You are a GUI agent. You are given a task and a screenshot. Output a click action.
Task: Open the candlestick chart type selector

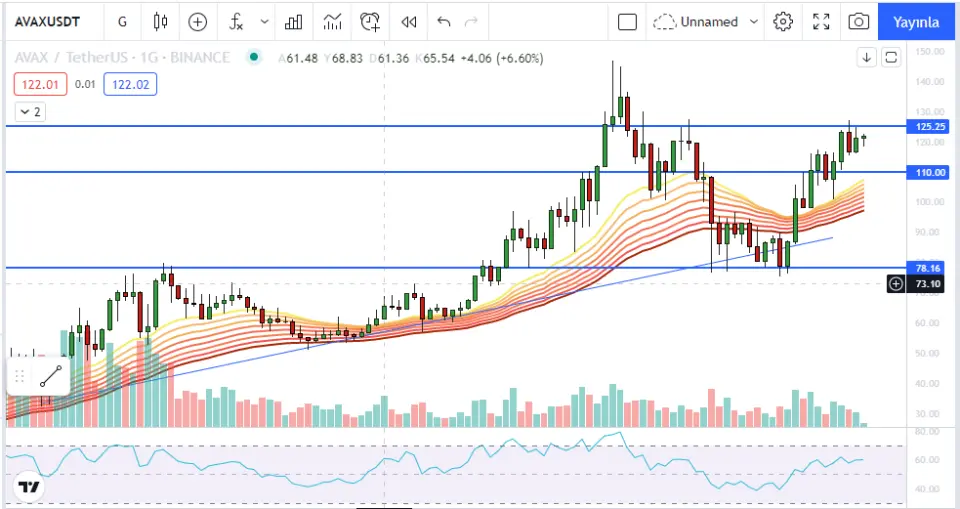click(160, 21)
